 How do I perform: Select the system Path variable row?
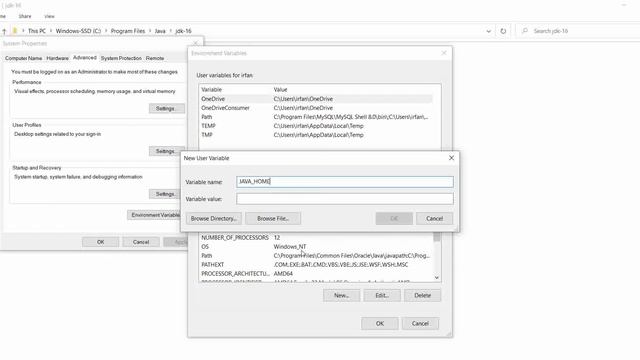click(x=316, y=256)
